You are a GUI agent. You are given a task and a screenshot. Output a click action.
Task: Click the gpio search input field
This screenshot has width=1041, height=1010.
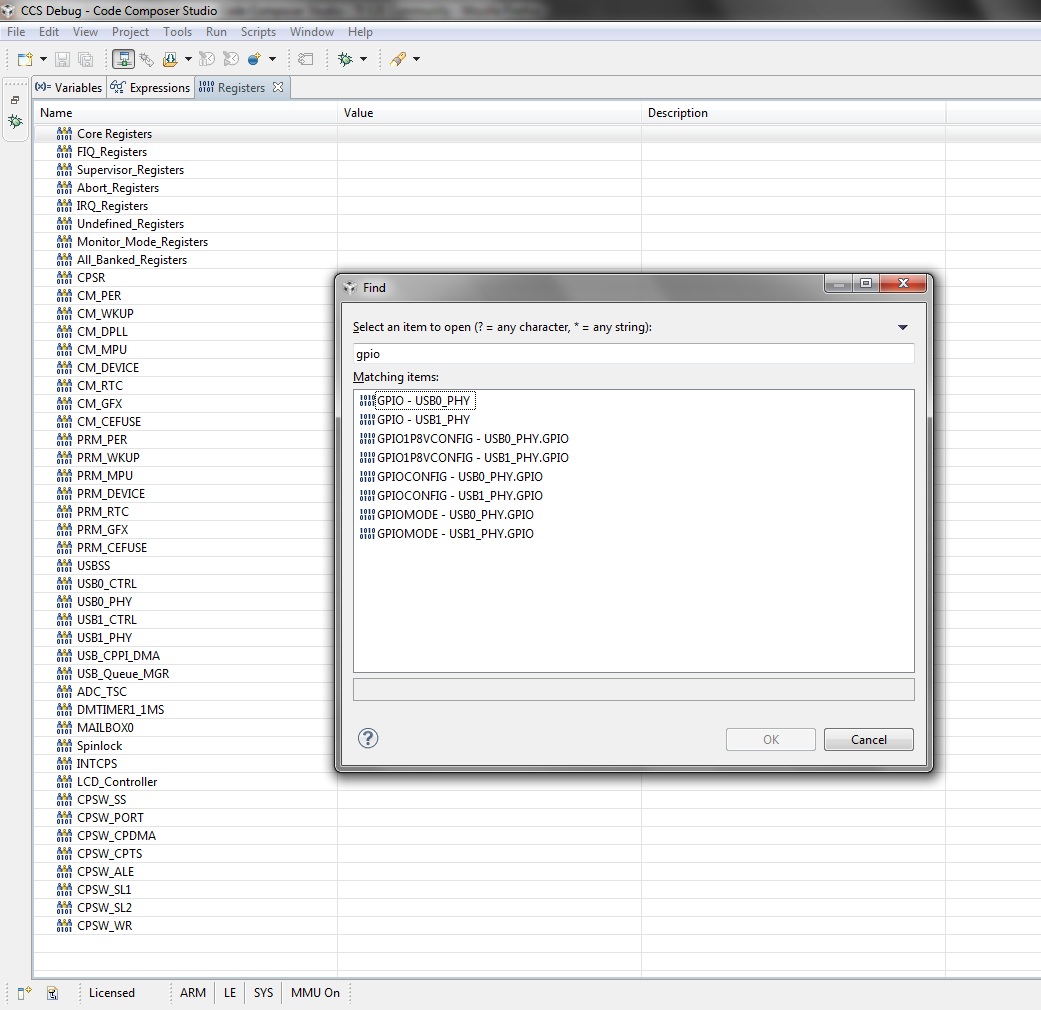[x=633, y=354]
